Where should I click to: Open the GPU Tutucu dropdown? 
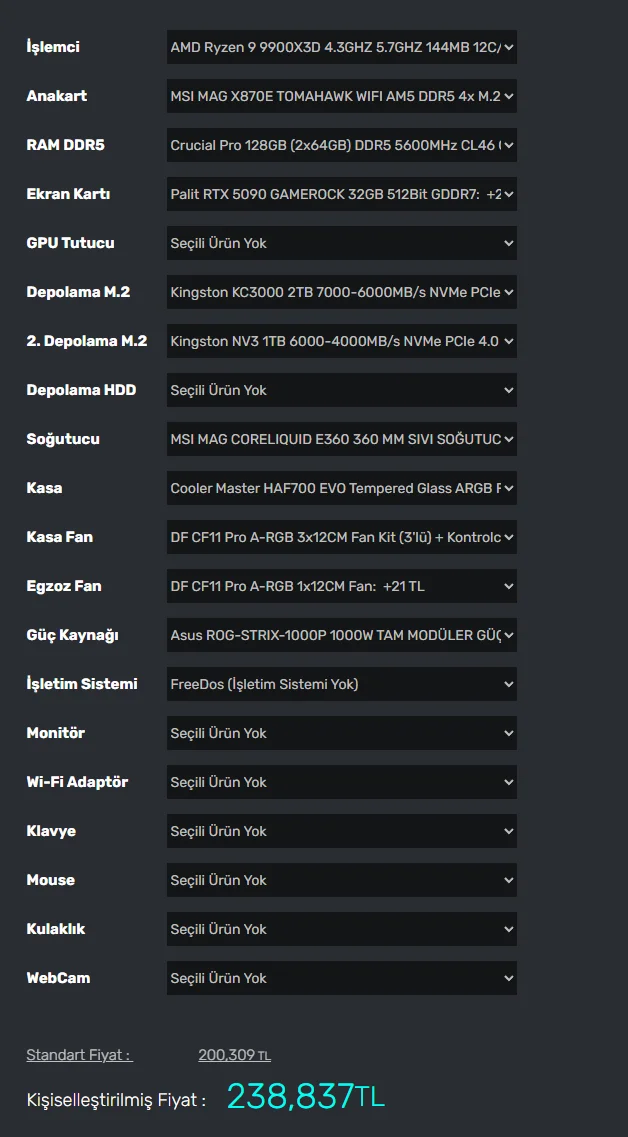(x=341, y=243)
